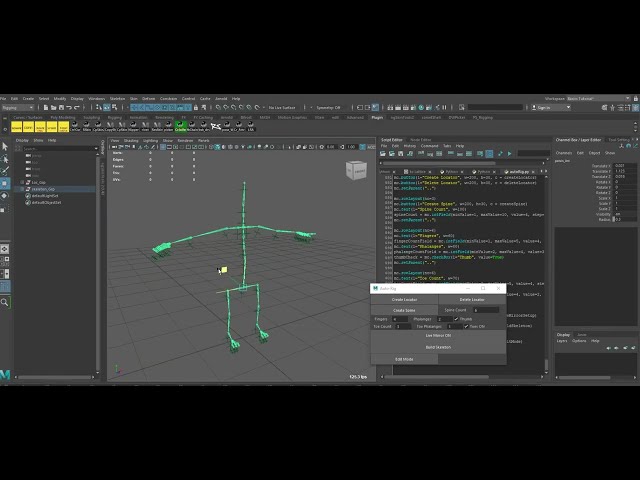The width and height of the screenshot is (640, 480).
Task: Click the shelf editor gear icon
Action: pyautogui.click(x=5, y=129)
